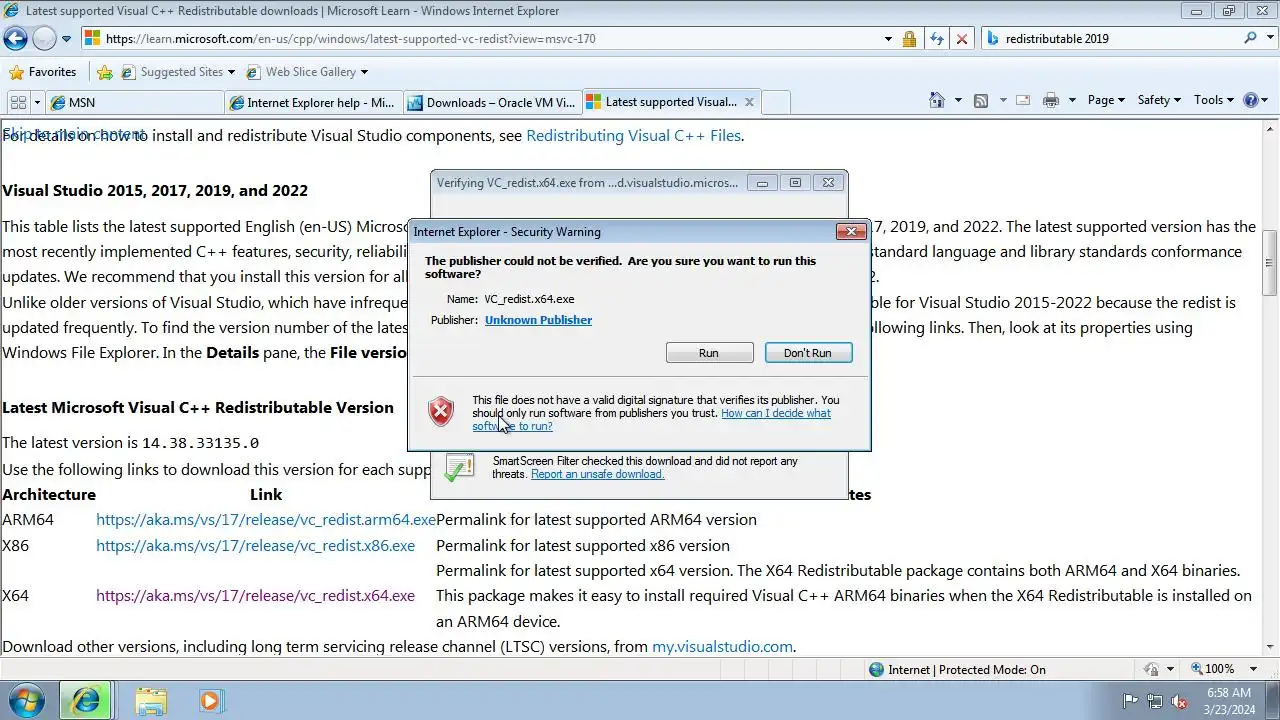Click the red Stop loading icon
Viewport: 1280px width, 720px height.
click(x=962, y=39)
